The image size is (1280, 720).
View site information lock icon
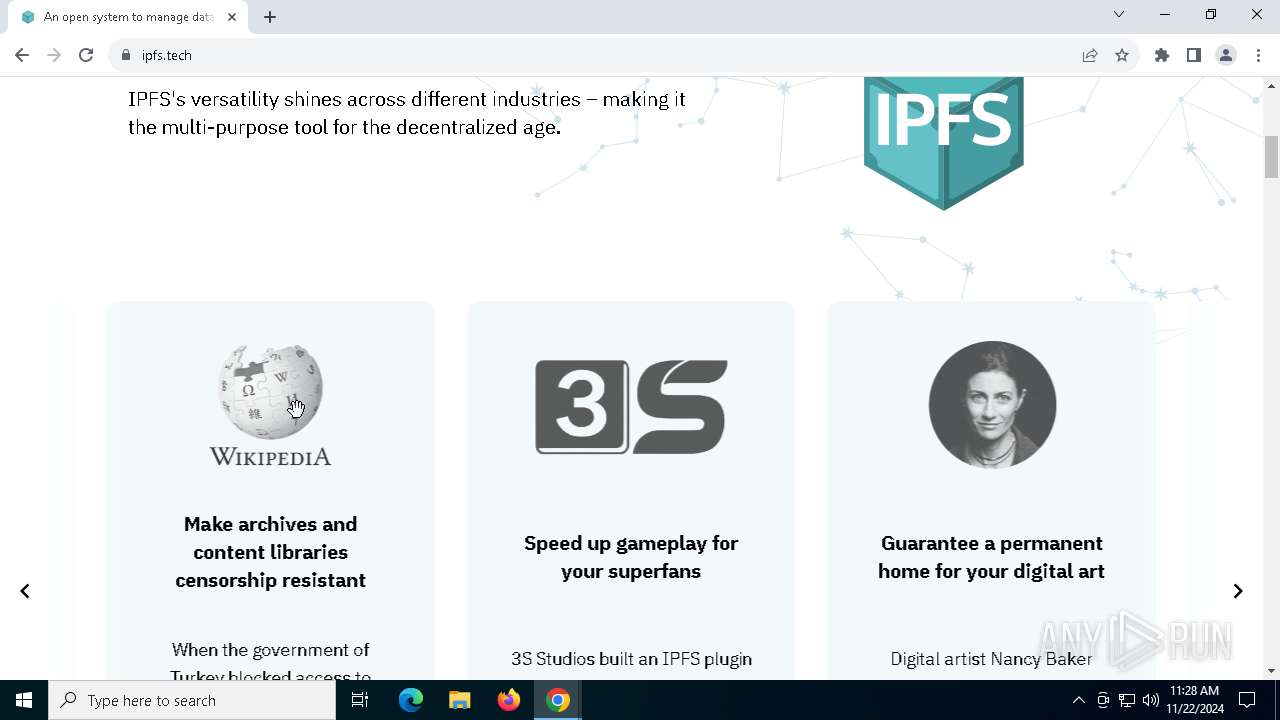pos(126,55)
